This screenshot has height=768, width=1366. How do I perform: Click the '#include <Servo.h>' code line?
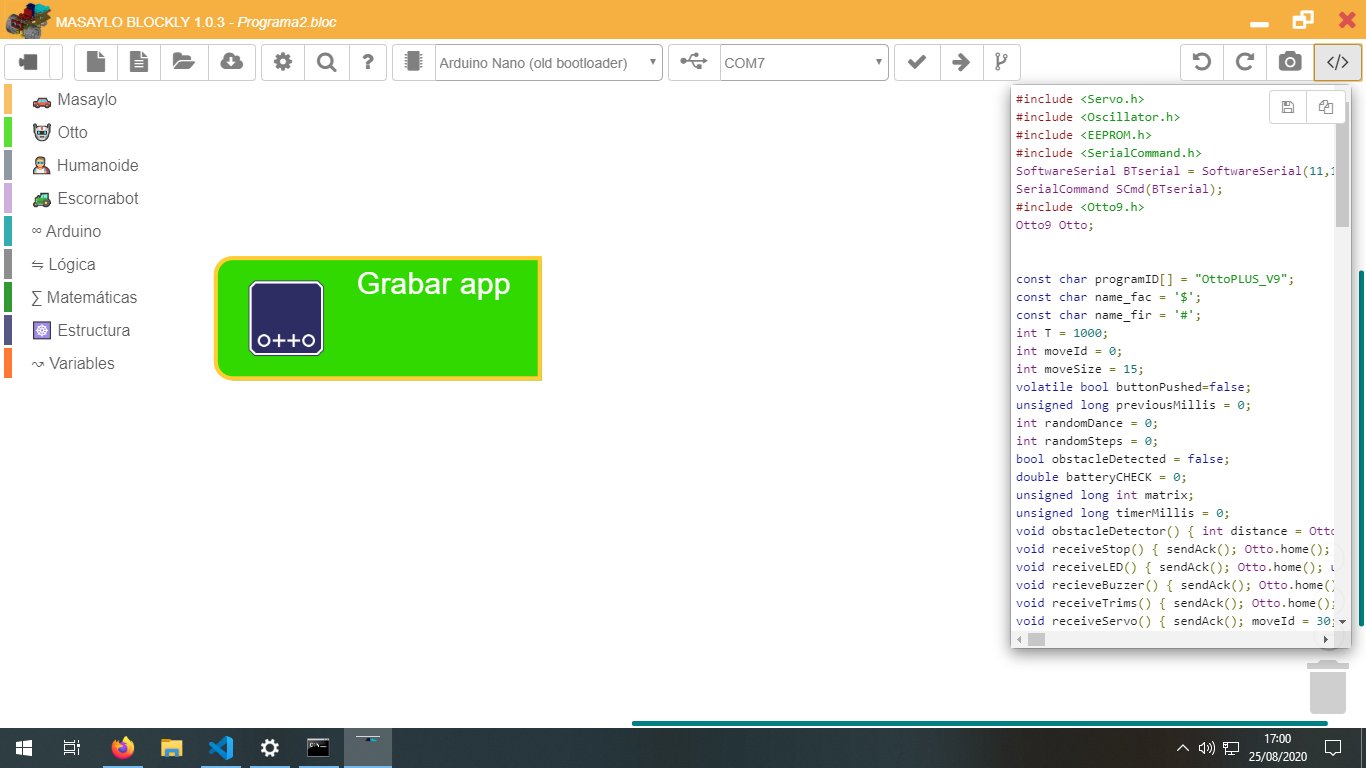click(1080, 99)
